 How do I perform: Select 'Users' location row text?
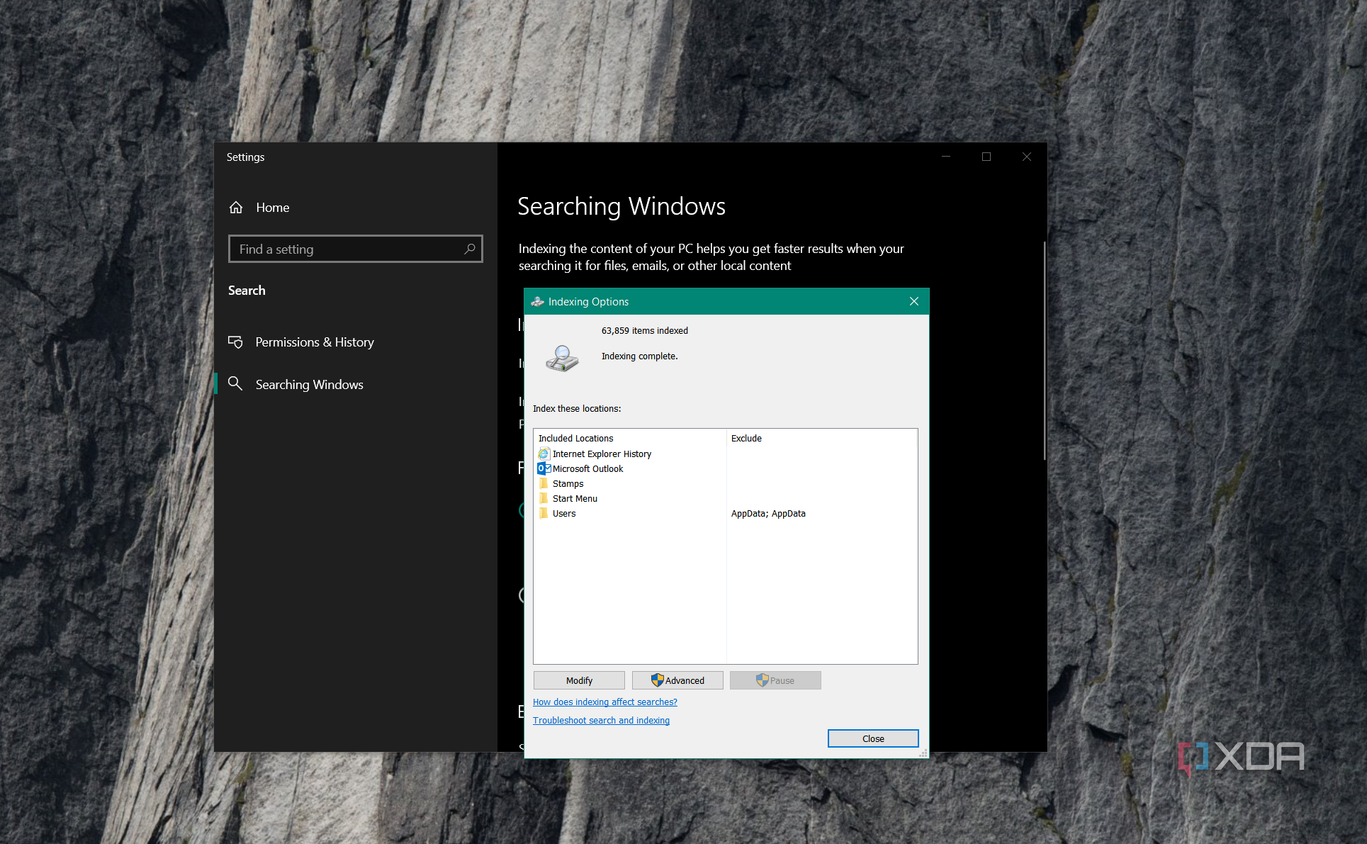[x=564, y=514]
